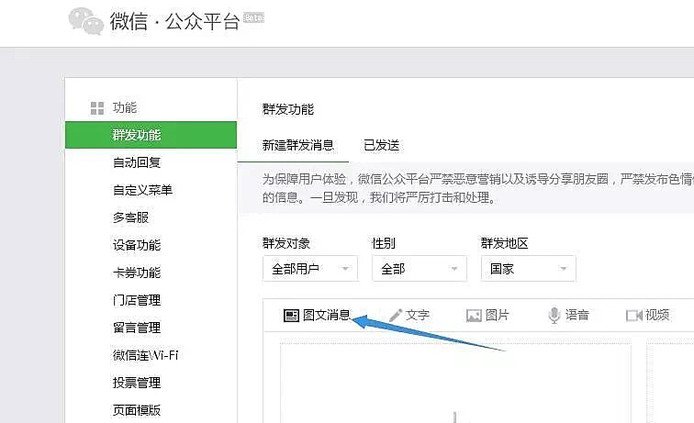The height and width of the screenshot is (423, 694).
Task: Click the 群发对象 label
Action: click(x=286, y=243)
